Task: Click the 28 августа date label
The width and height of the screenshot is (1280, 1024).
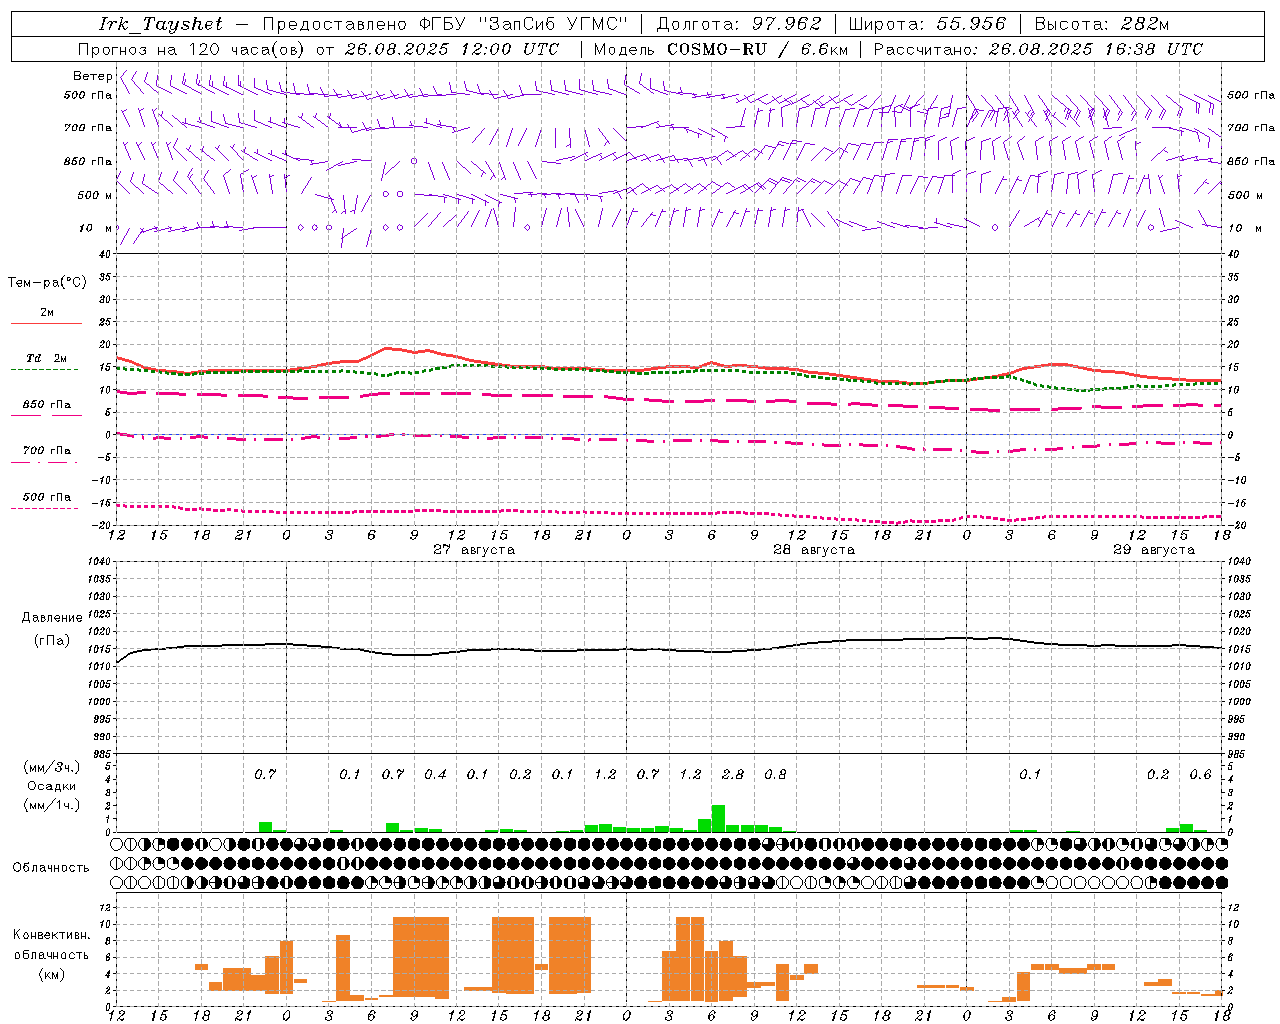Action: coord(814,550)
